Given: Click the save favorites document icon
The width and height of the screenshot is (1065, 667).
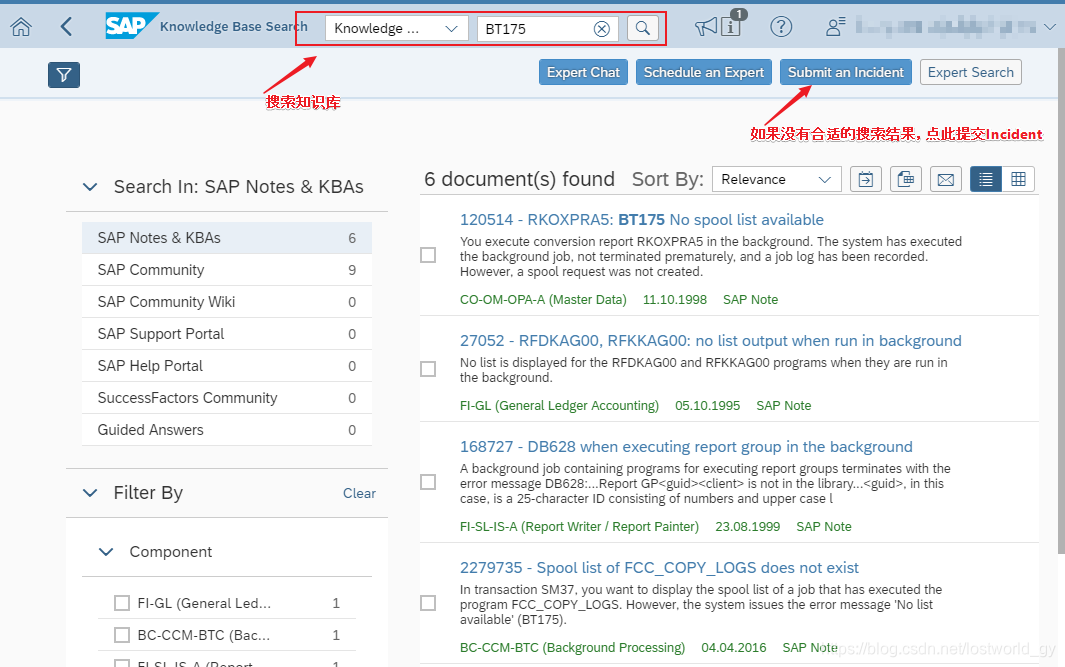Looking at the screenshot, I should point(905,179).
